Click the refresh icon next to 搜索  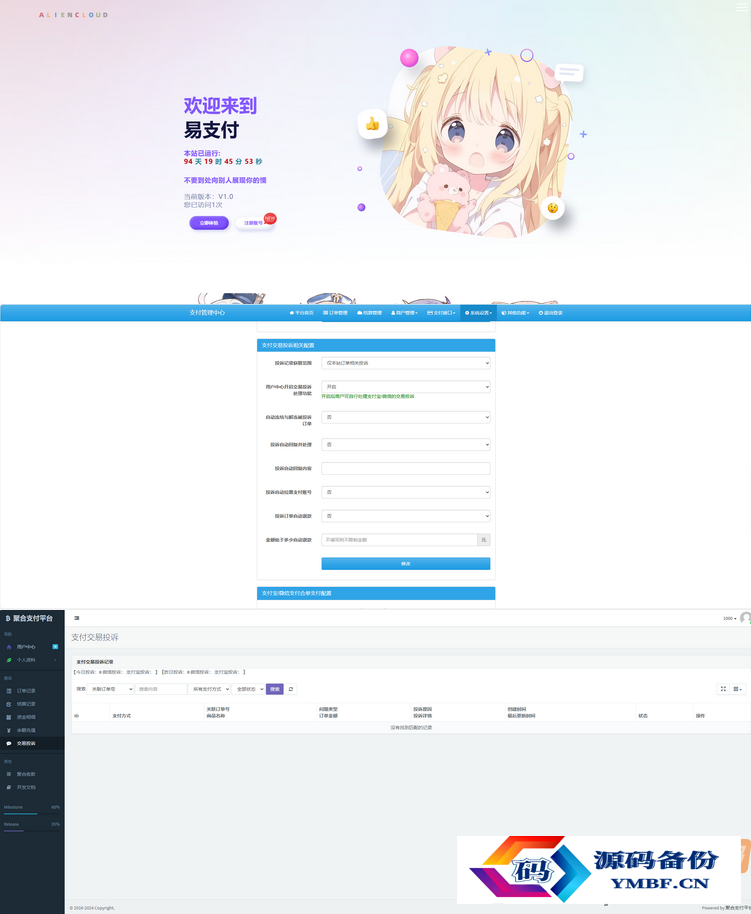click(291, 690)
